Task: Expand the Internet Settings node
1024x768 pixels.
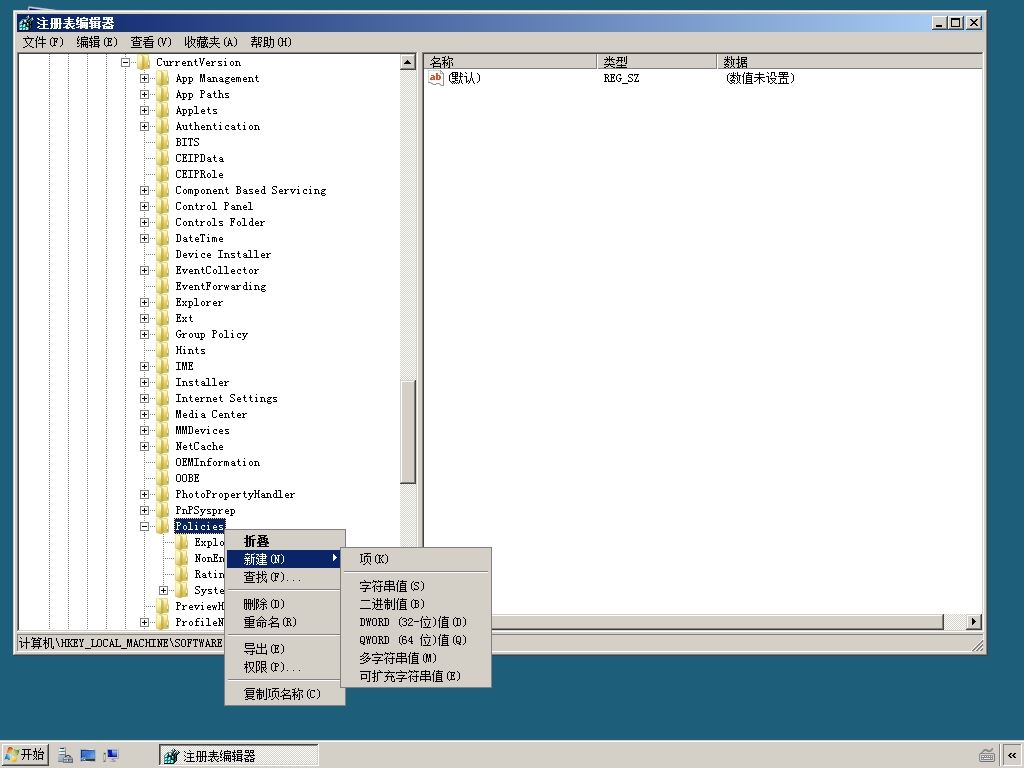Action: [144, 398]
